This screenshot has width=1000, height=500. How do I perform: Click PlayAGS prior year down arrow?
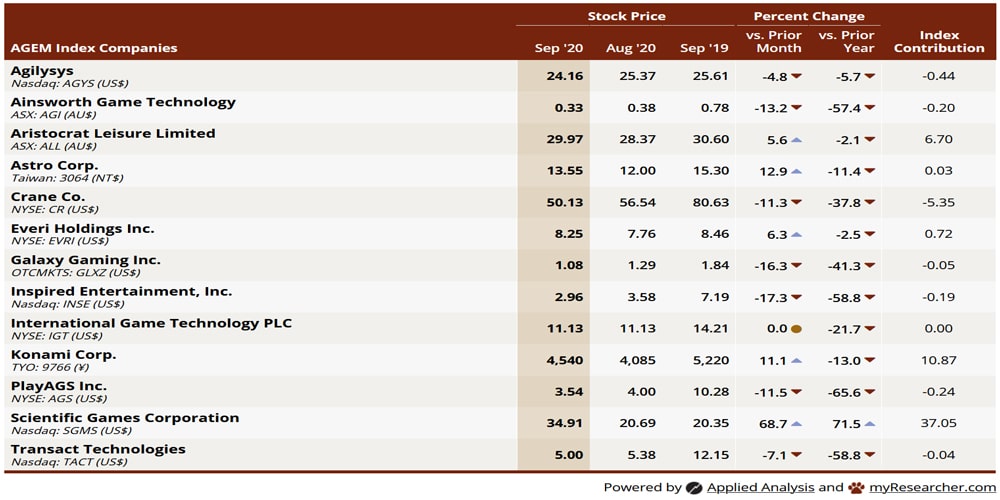tap(870, 392)
